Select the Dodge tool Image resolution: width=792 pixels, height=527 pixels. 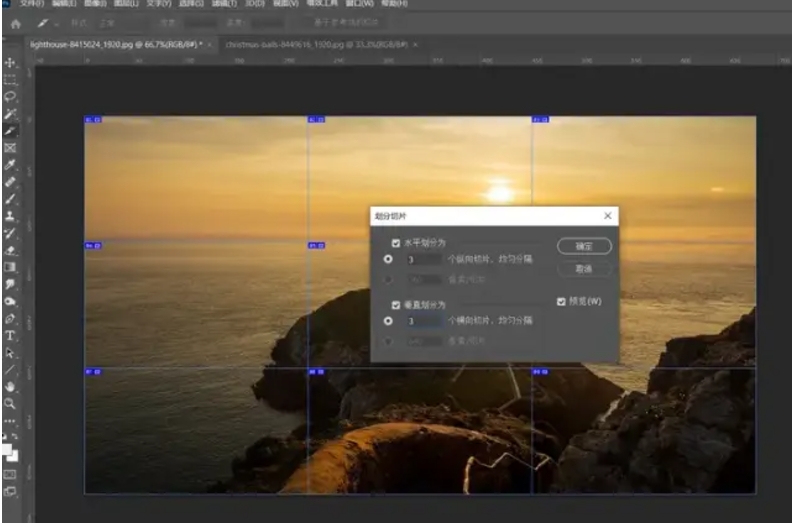[10, 302]
